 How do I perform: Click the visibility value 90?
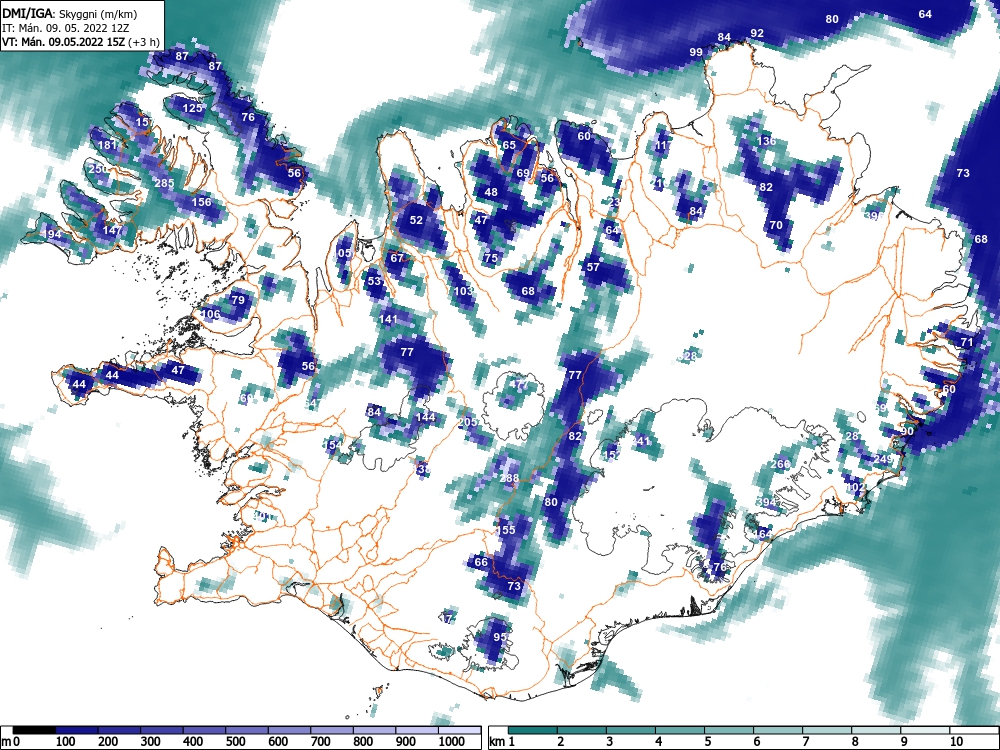coord(907,431)
